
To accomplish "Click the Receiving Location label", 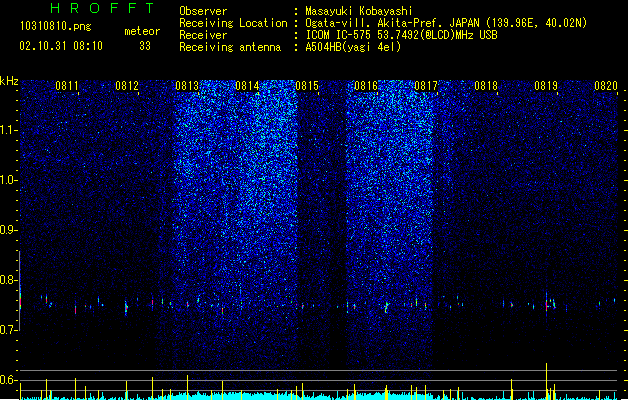I will [x=233, y=23].
